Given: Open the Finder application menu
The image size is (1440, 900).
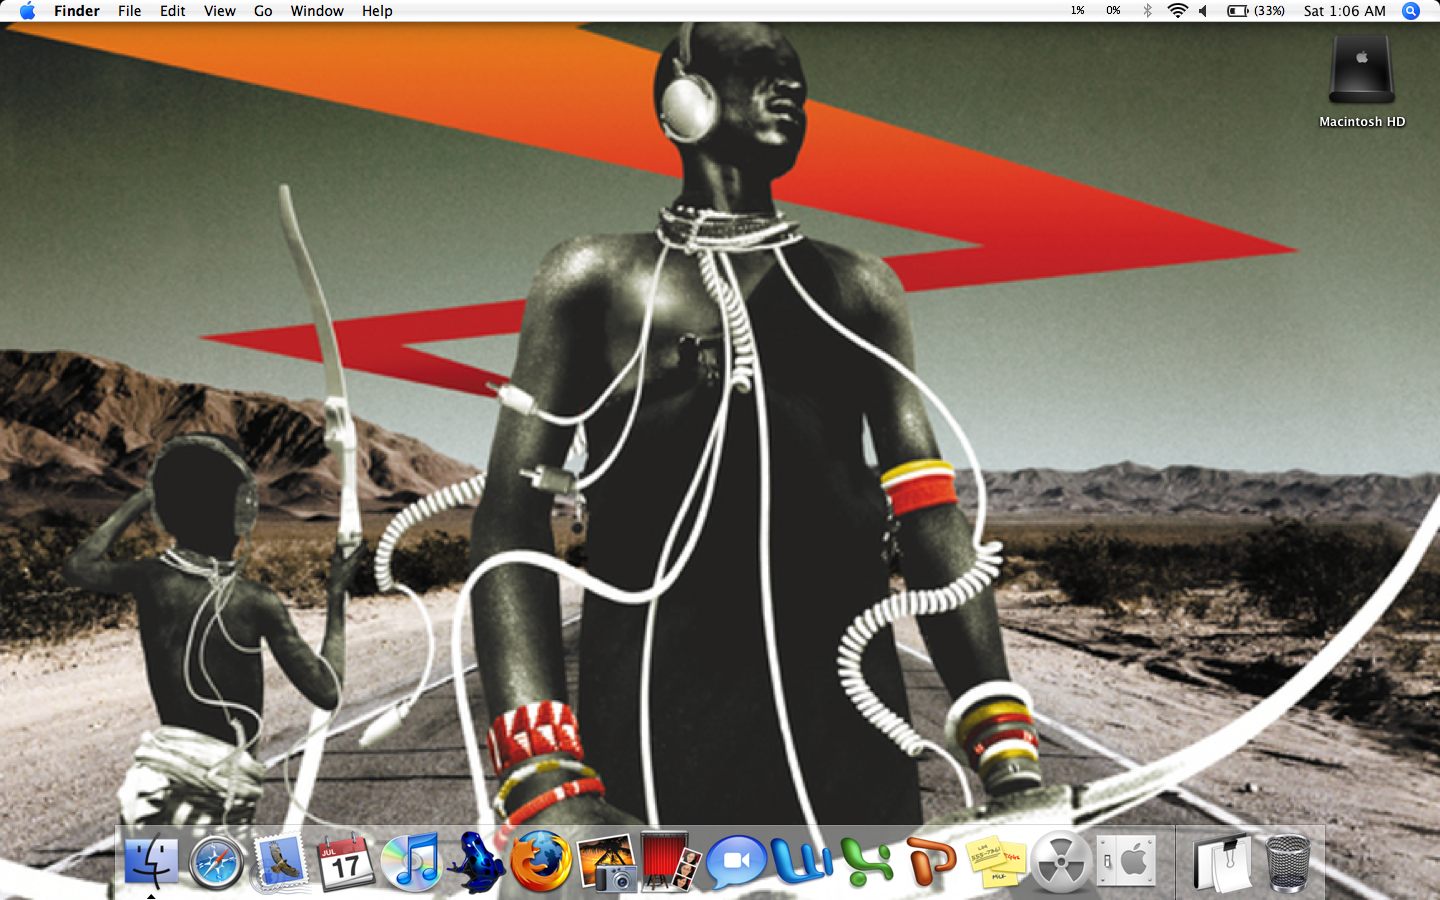Looking at the screenshot, I should coord(77,11).
